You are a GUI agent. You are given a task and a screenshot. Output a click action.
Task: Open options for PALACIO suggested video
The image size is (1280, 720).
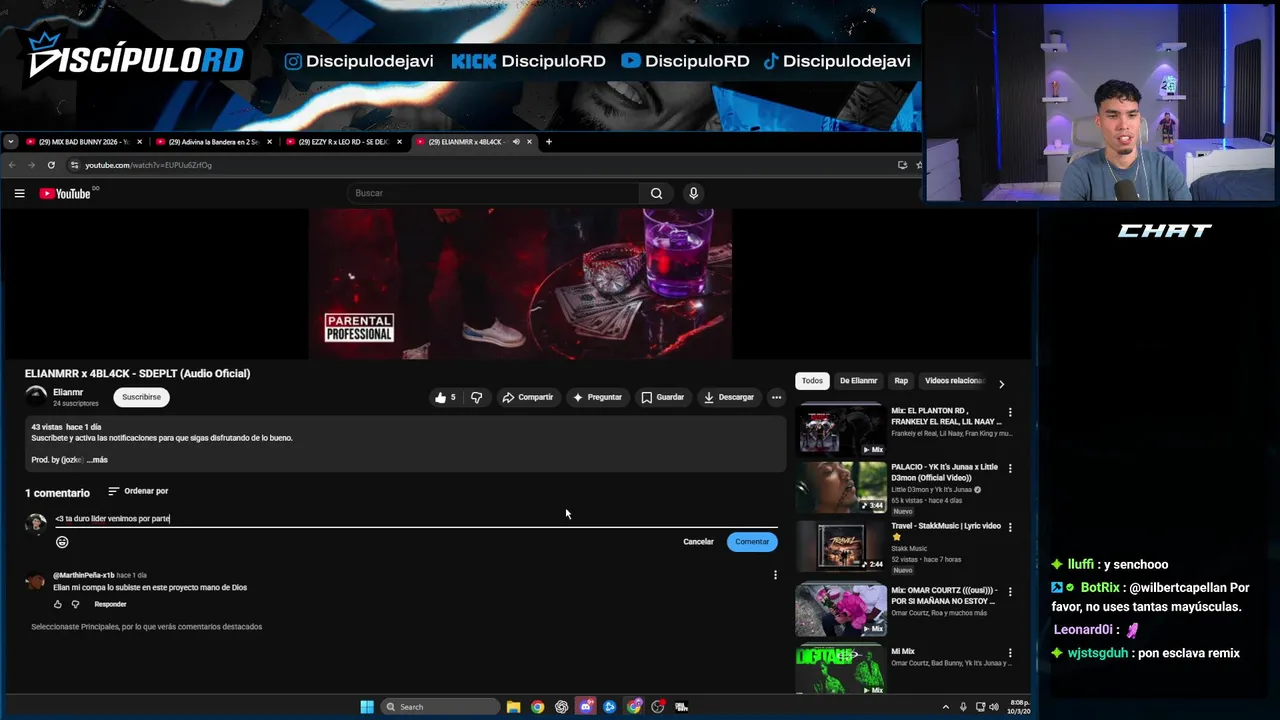(1010, 468)
